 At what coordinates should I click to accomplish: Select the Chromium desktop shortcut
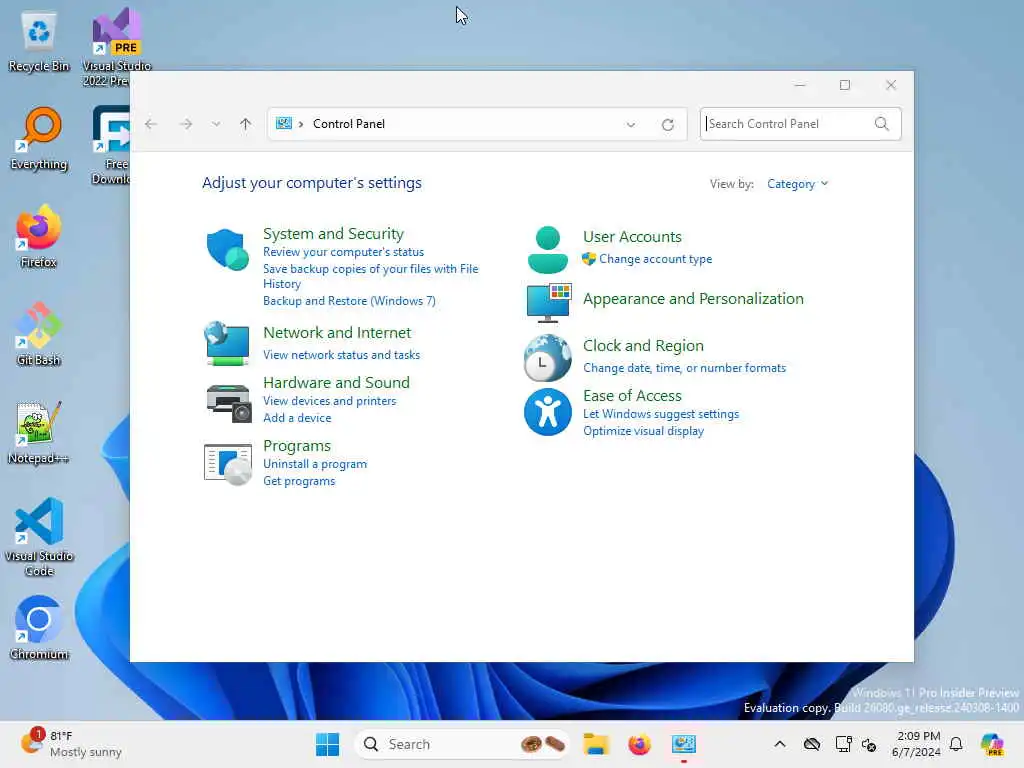point(39,628)
